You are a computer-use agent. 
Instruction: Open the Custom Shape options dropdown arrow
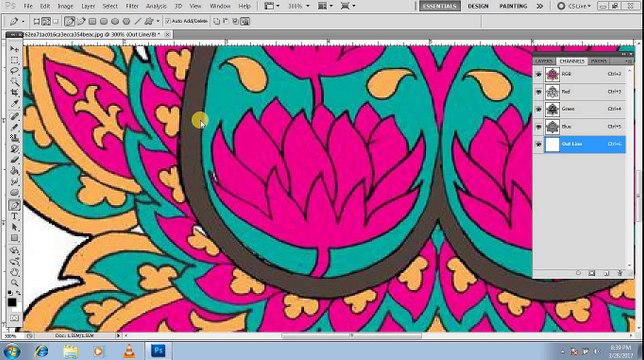coord(158,21)
